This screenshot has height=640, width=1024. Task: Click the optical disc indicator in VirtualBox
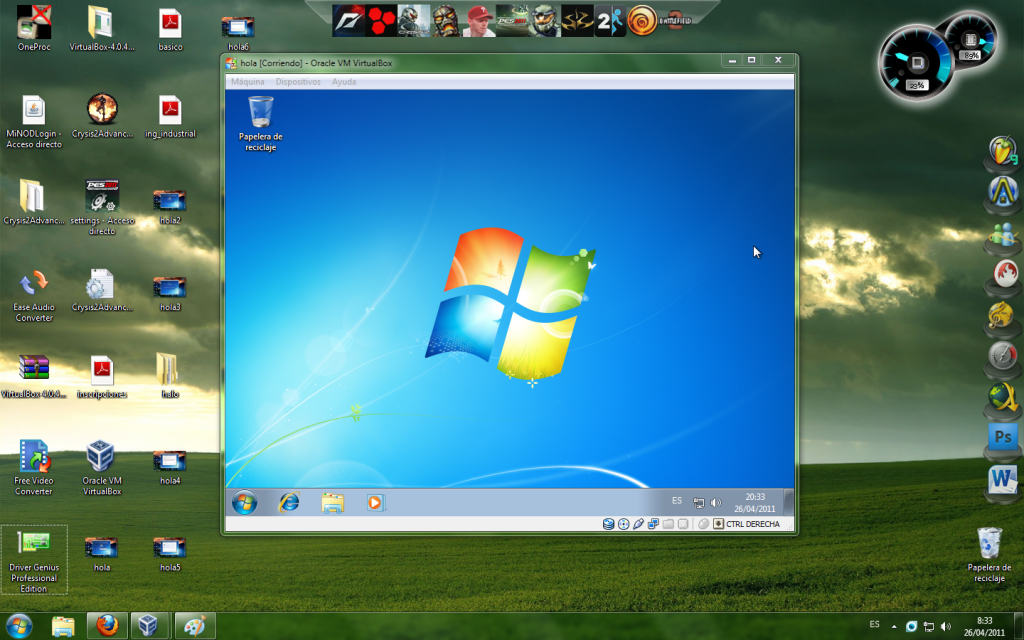[624, 524]
